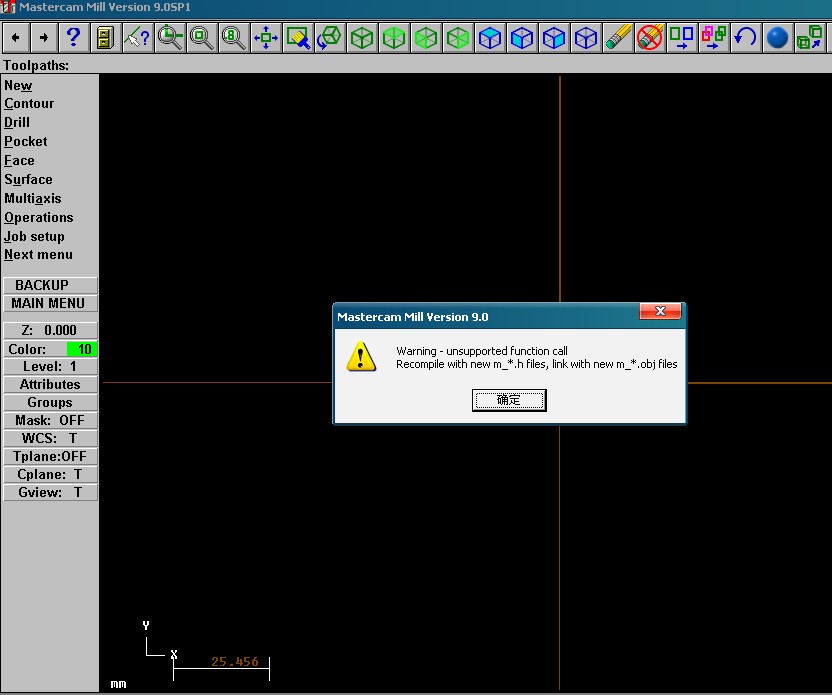This screenshot has height=695, width=832.
Task: Click the third green cube view icon
Action: [426, 38]
